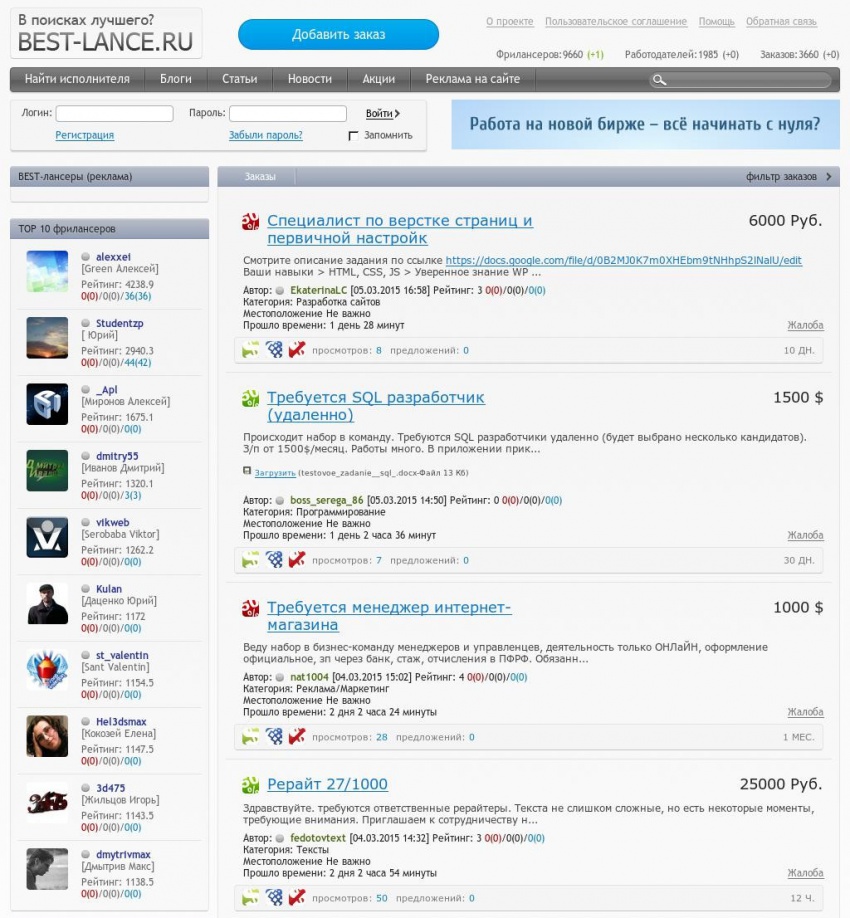
Task: Click attachment icon next to Загрузить
Action: [247, 471]
